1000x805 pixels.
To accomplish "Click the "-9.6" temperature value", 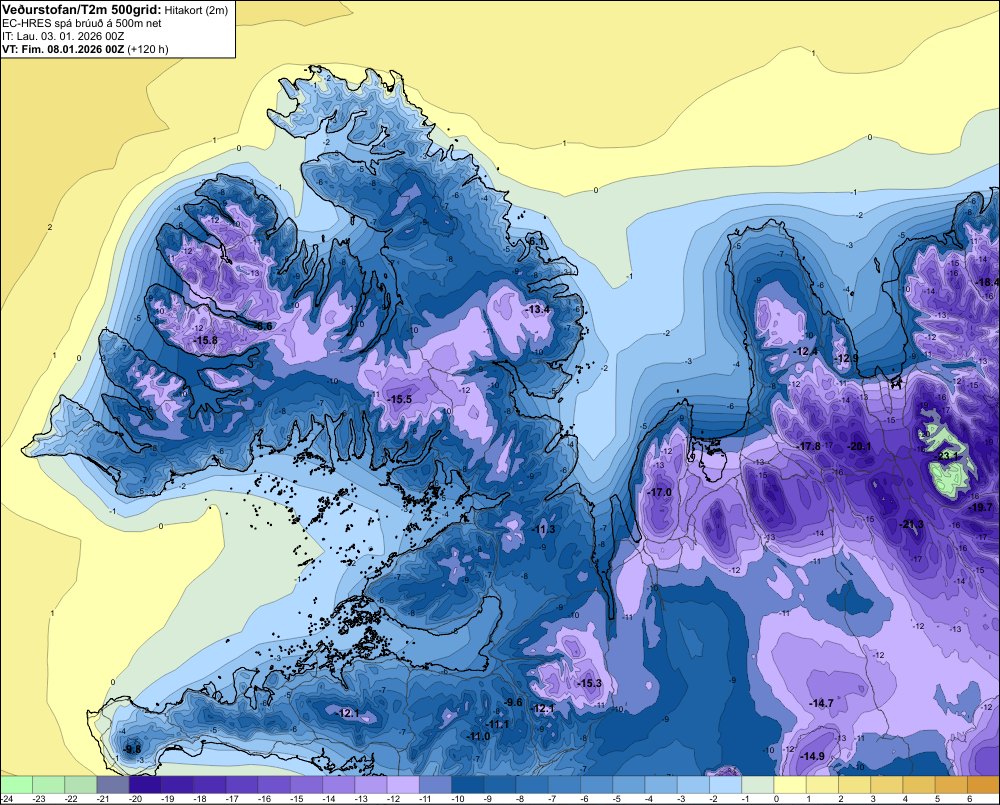I will (513, 702).
